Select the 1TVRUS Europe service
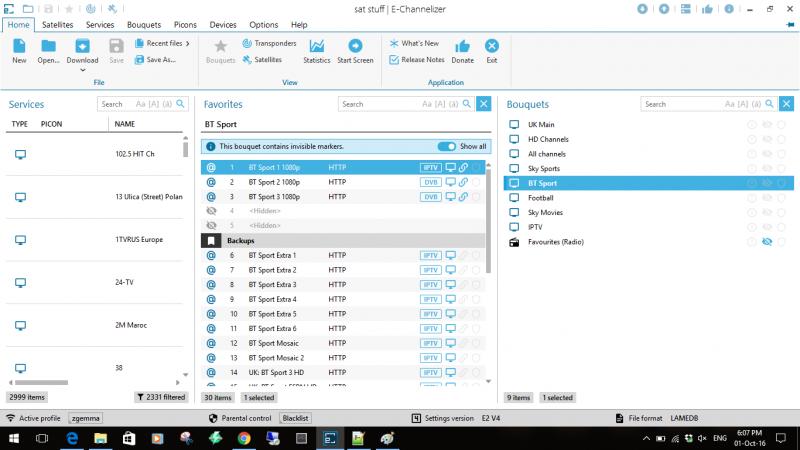800x450 pixels. (94, 239)
